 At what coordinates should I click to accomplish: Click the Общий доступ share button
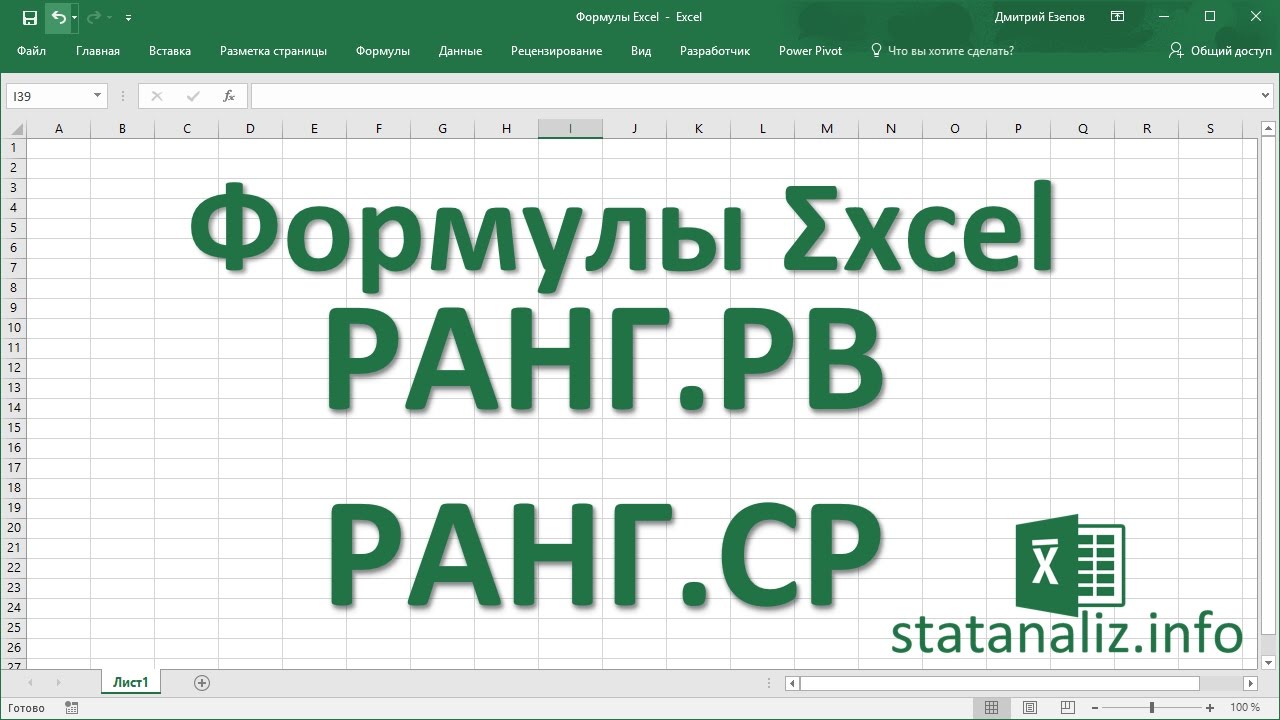click(1220, 50)
